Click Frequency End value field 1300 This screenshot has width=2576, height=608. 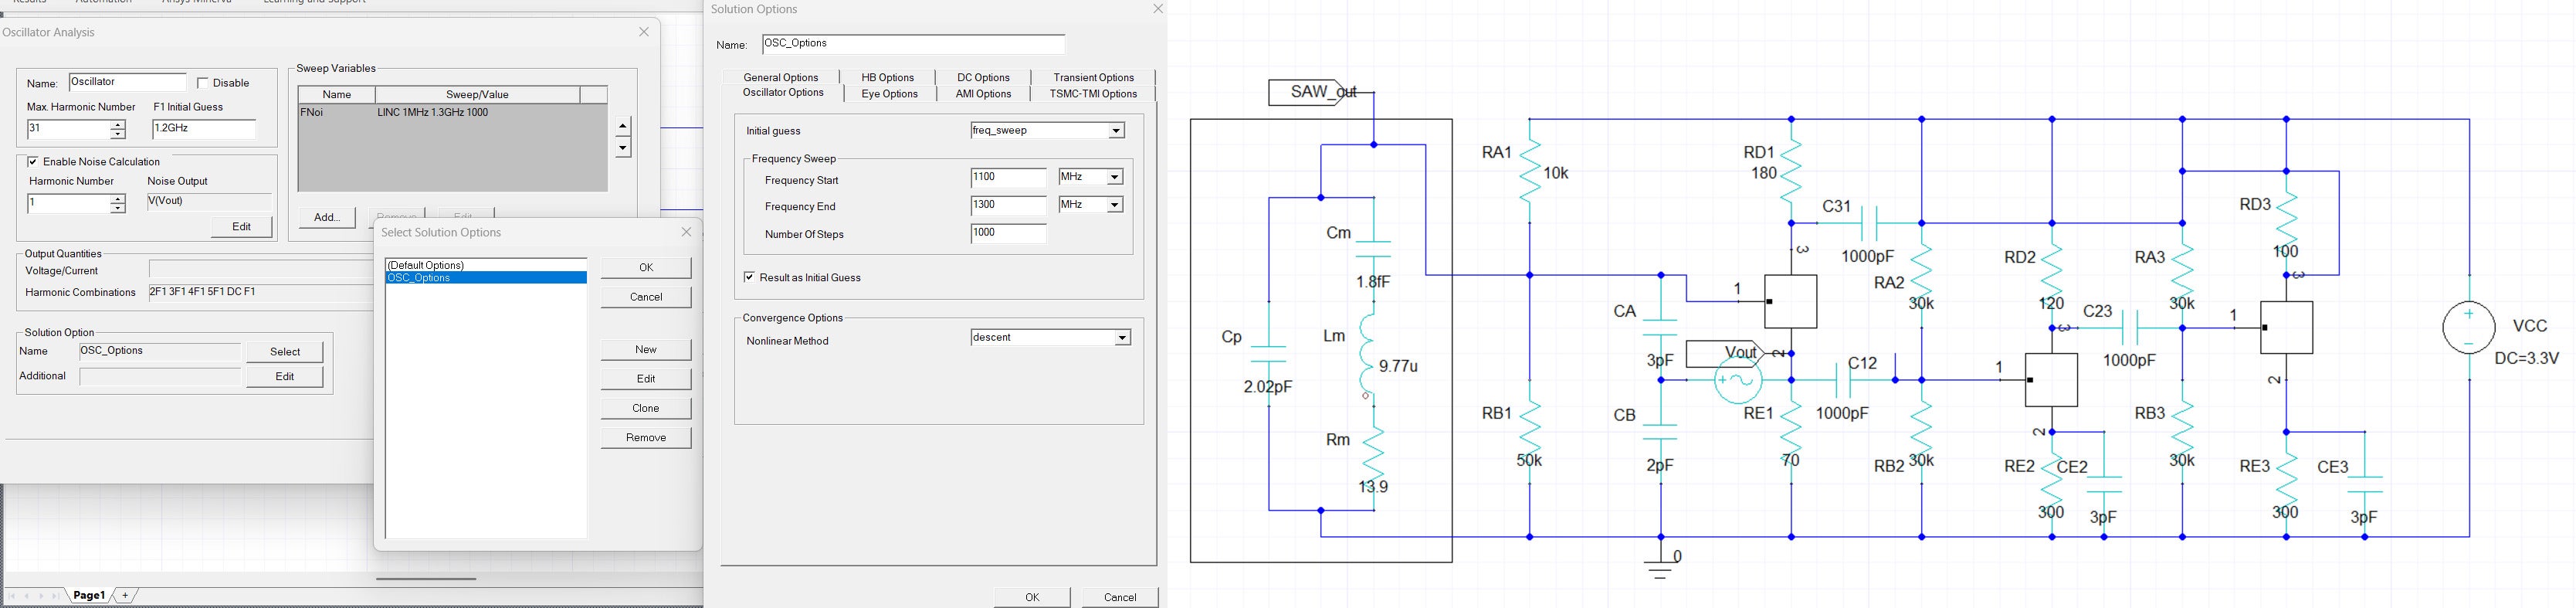(1008, 205)
